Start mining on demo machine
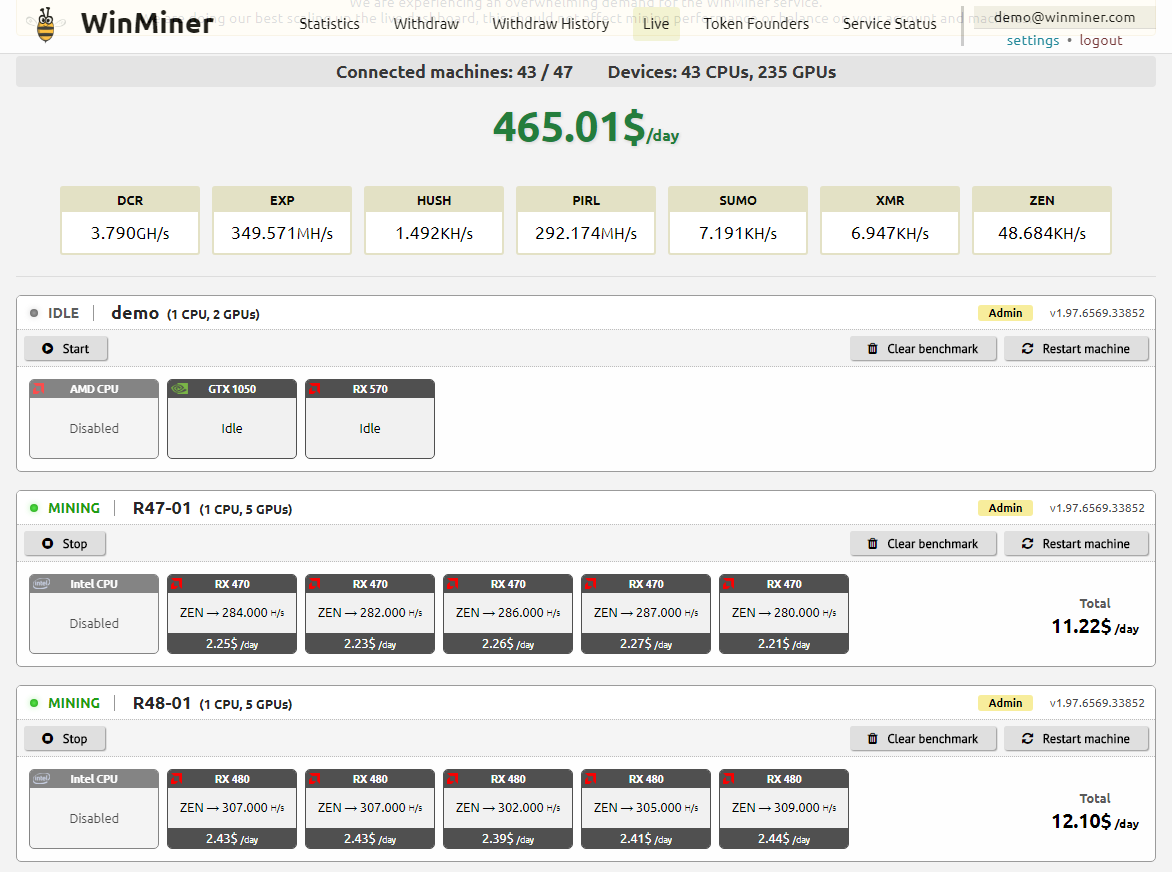This screenshot has height=872, width=1172. click(66, 349)
